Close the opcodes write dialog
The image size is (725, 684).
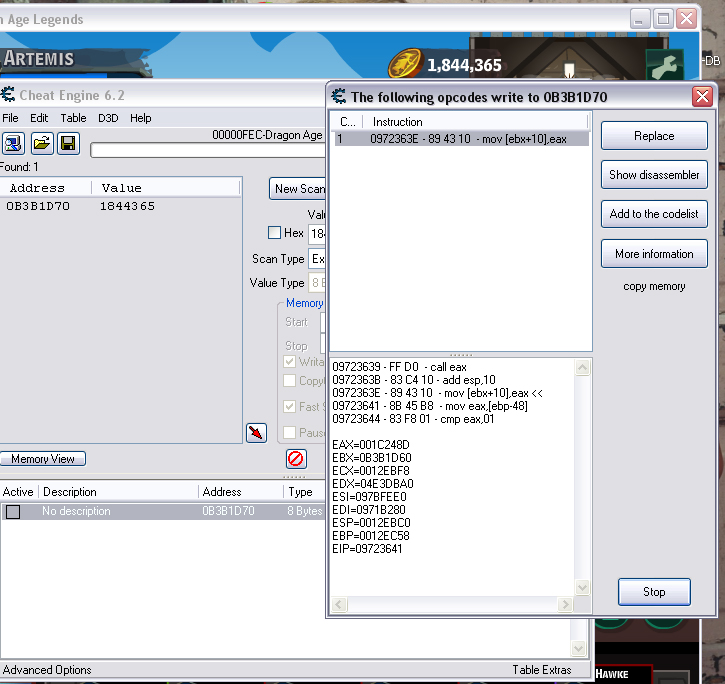click(702, 97)
